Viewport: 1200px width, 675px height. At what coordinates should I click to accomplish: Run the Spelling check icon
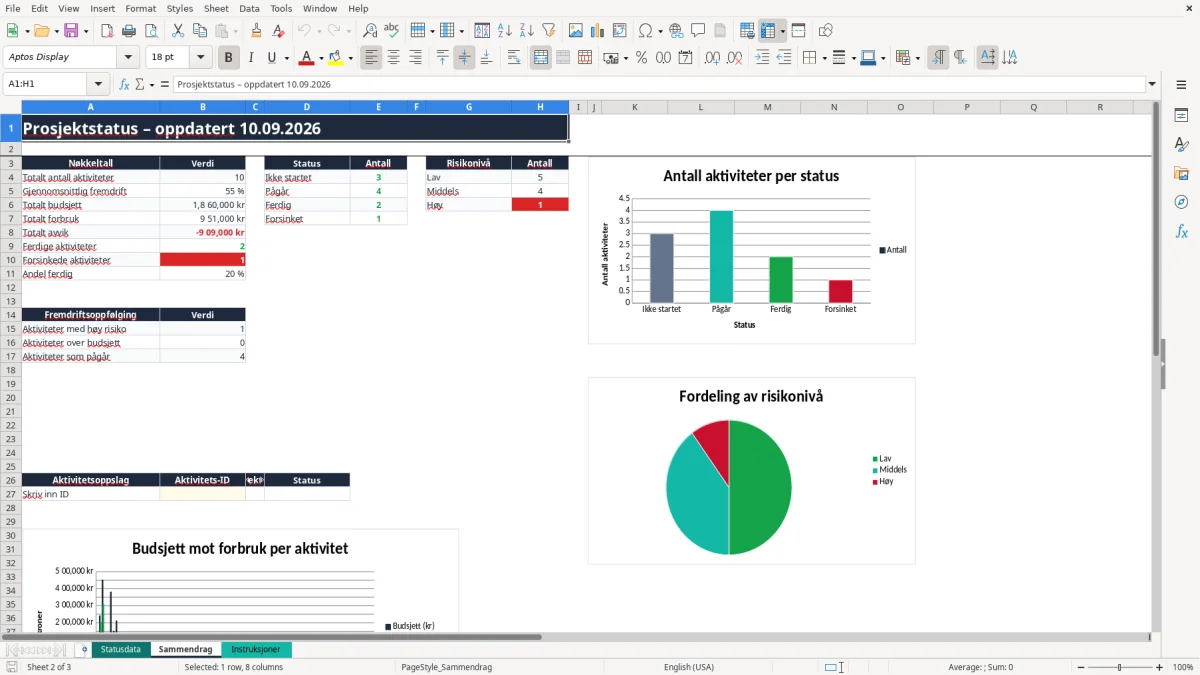392,31
